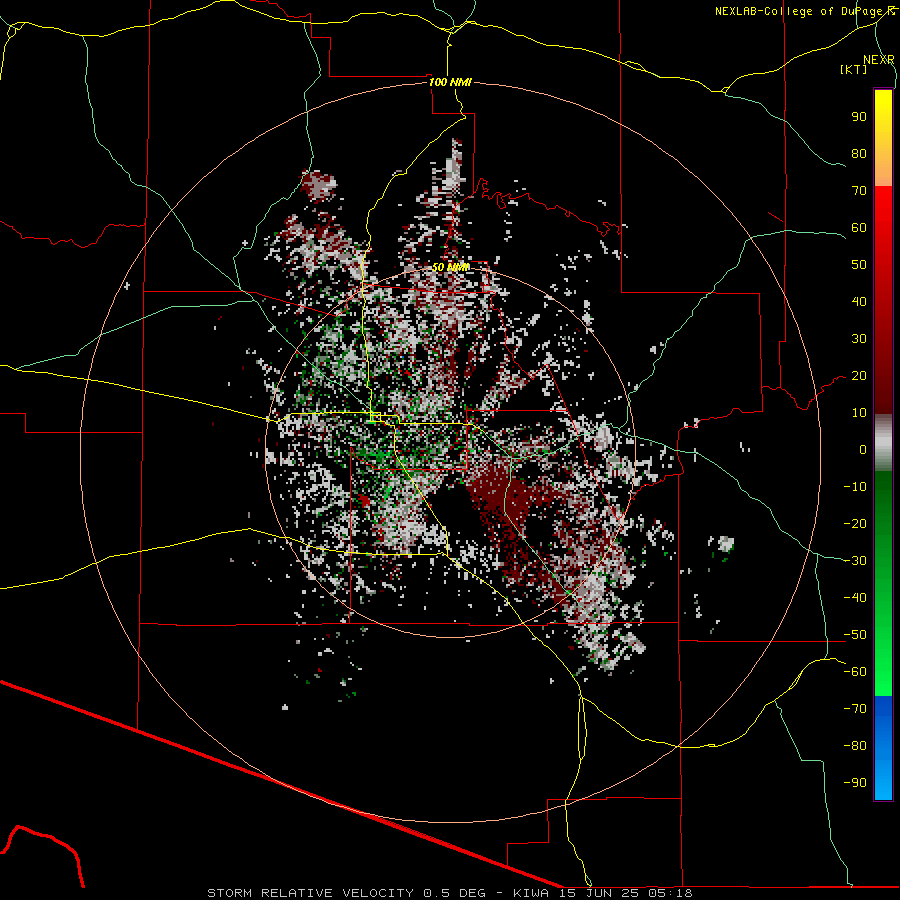The image size is (900, 900).
Task: Click the 50 value on the velocity scale
Action: click(x=859, y=265)
